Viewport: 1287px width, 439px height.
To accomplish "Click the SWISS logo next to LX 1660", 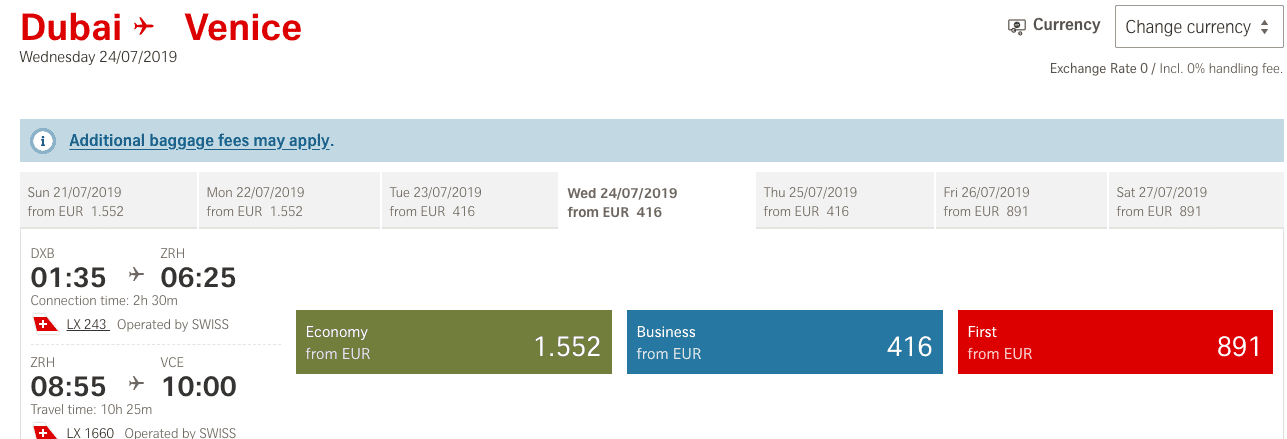I will click(x=45, y=432).
